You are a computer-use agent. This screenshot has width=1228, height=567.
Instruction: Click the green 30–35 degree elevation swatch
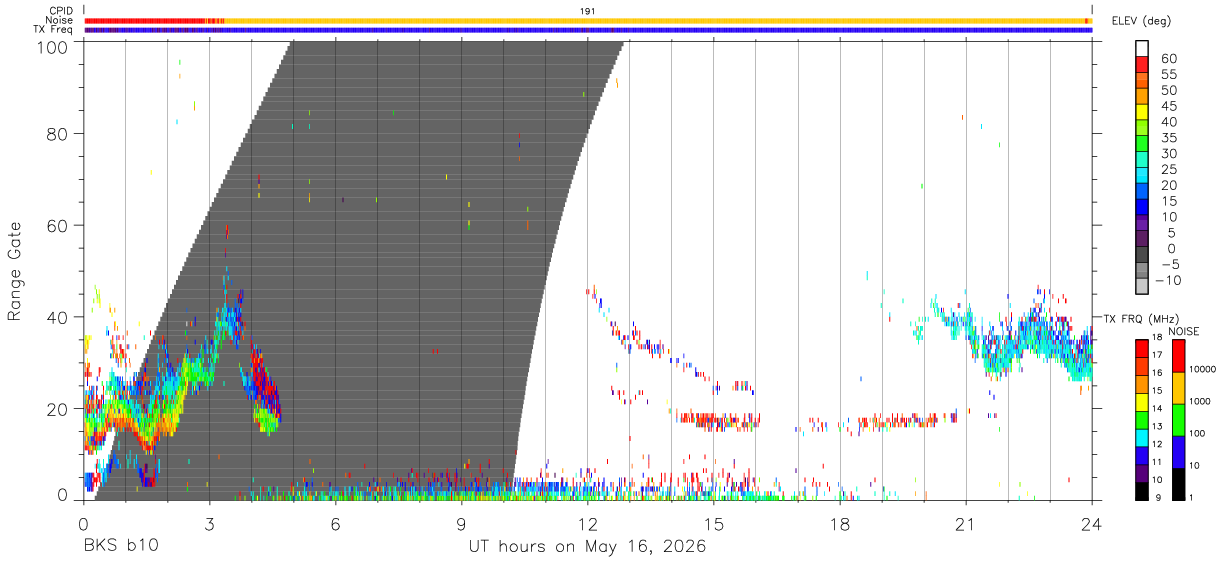click(1142, 144)
